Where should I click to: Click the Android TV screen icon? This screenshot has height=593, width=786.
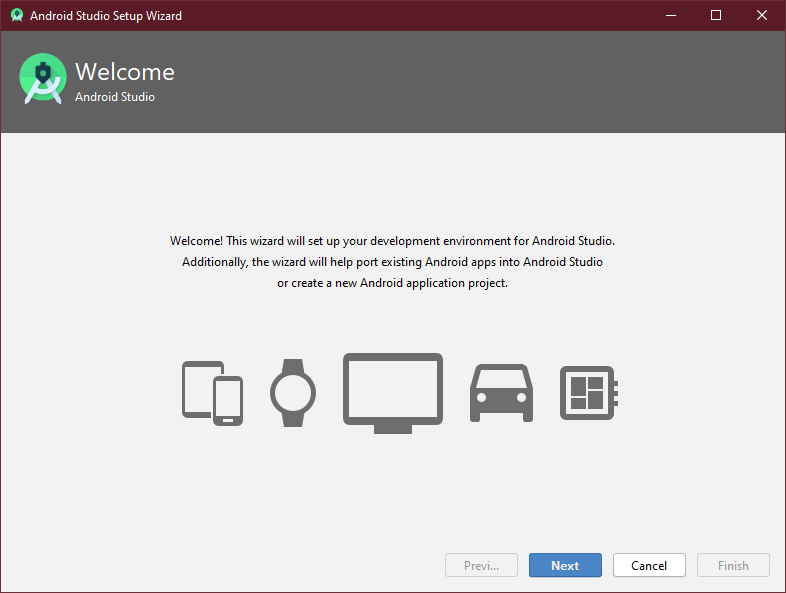coord(393,393)
